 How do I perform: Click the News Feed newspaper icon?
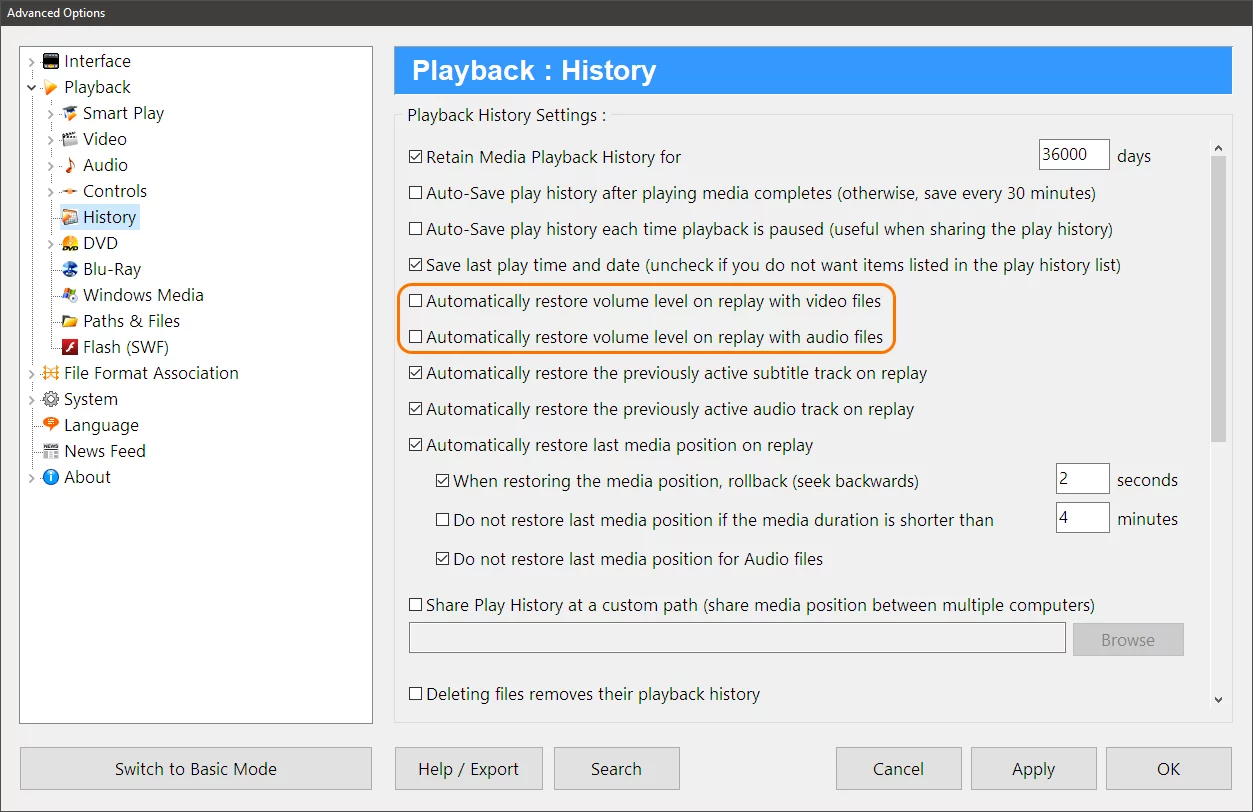tap(50, 451)
